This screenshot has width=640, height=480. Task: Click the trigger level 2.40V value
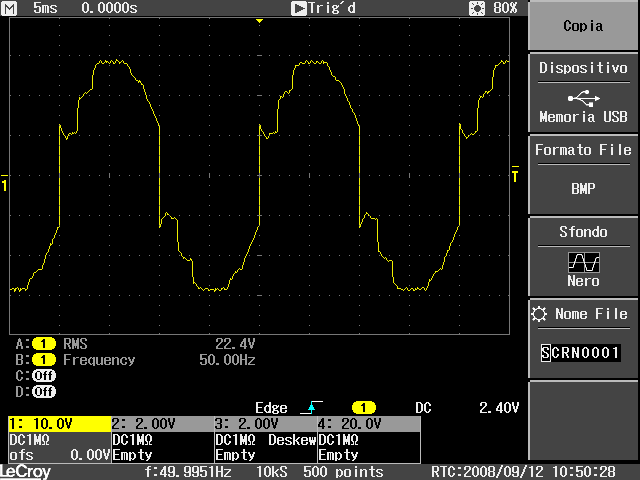pos(499,407)
